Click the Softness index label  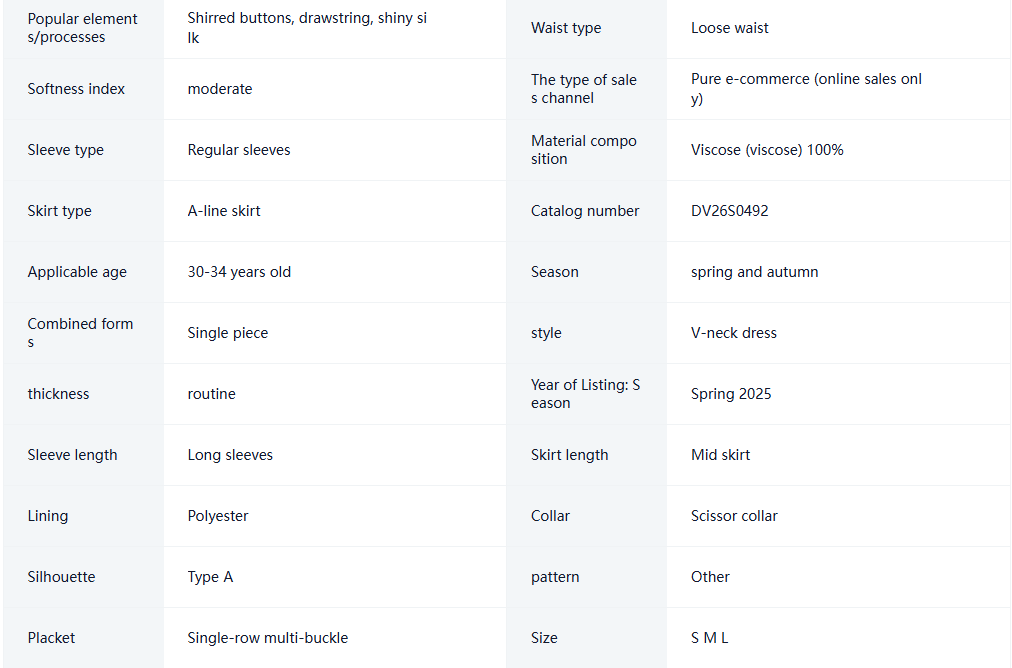(x=76, y=89)
